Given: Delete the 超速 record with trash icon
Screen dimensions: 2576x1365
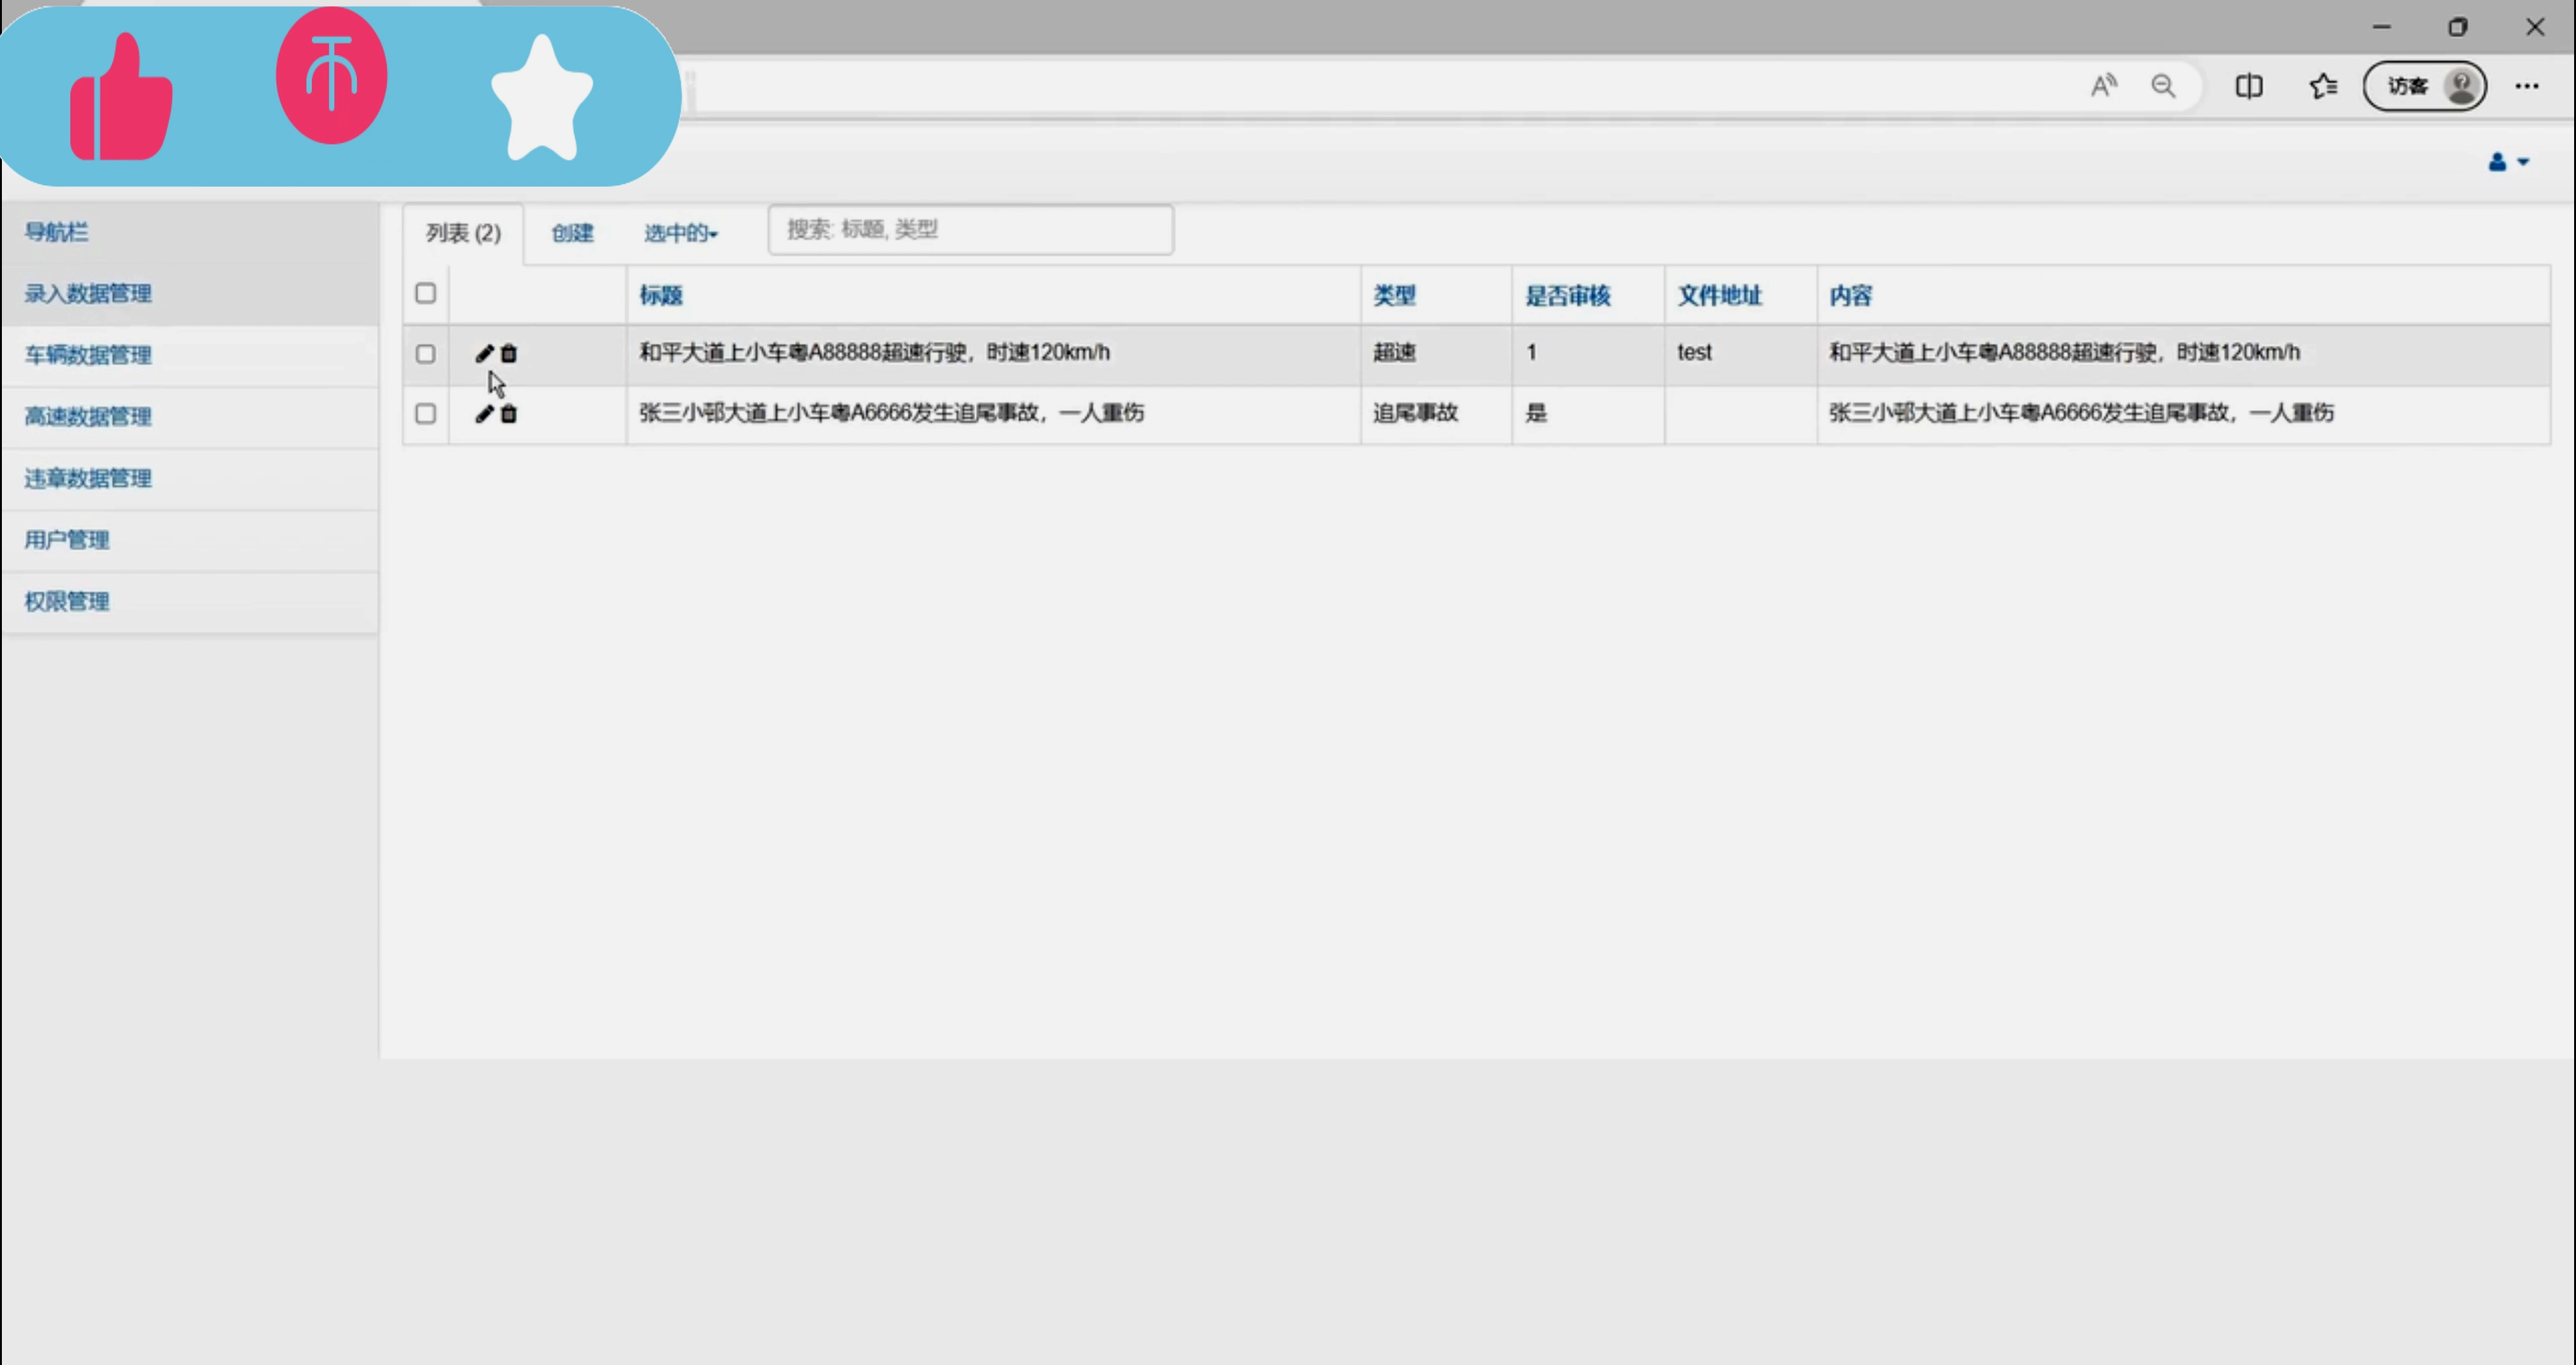Looking at the screenshot, I should coord(509,353).
